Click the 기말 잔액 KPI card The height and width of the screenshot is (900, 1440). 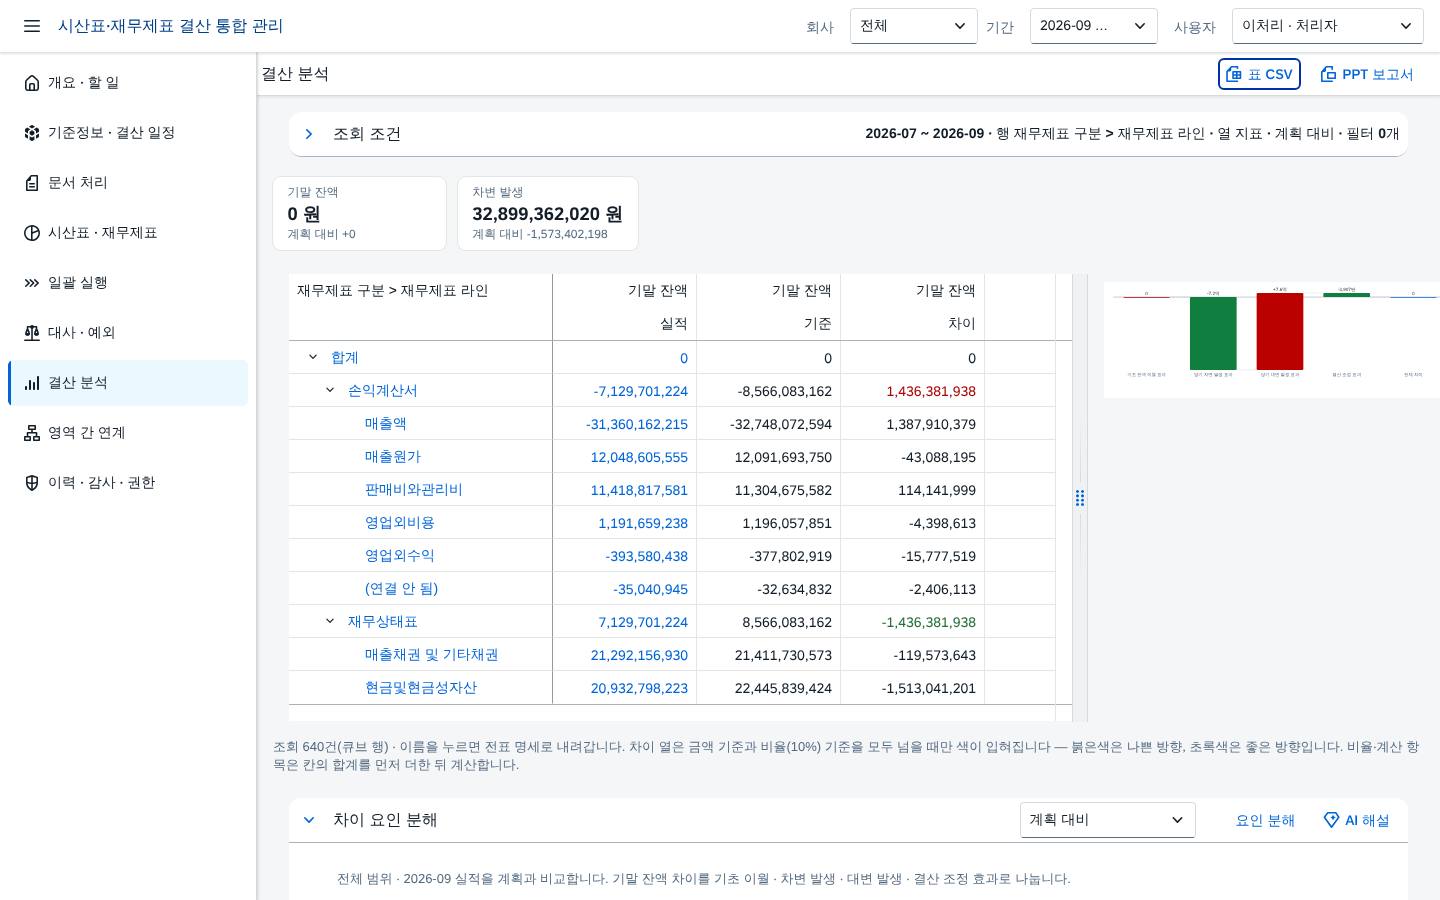[x=360, y=214]
